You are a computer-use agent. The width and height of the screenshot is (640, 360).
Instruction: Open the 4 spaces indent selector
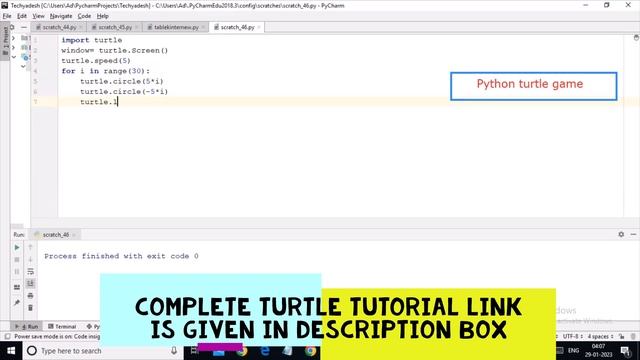[600, 336]
